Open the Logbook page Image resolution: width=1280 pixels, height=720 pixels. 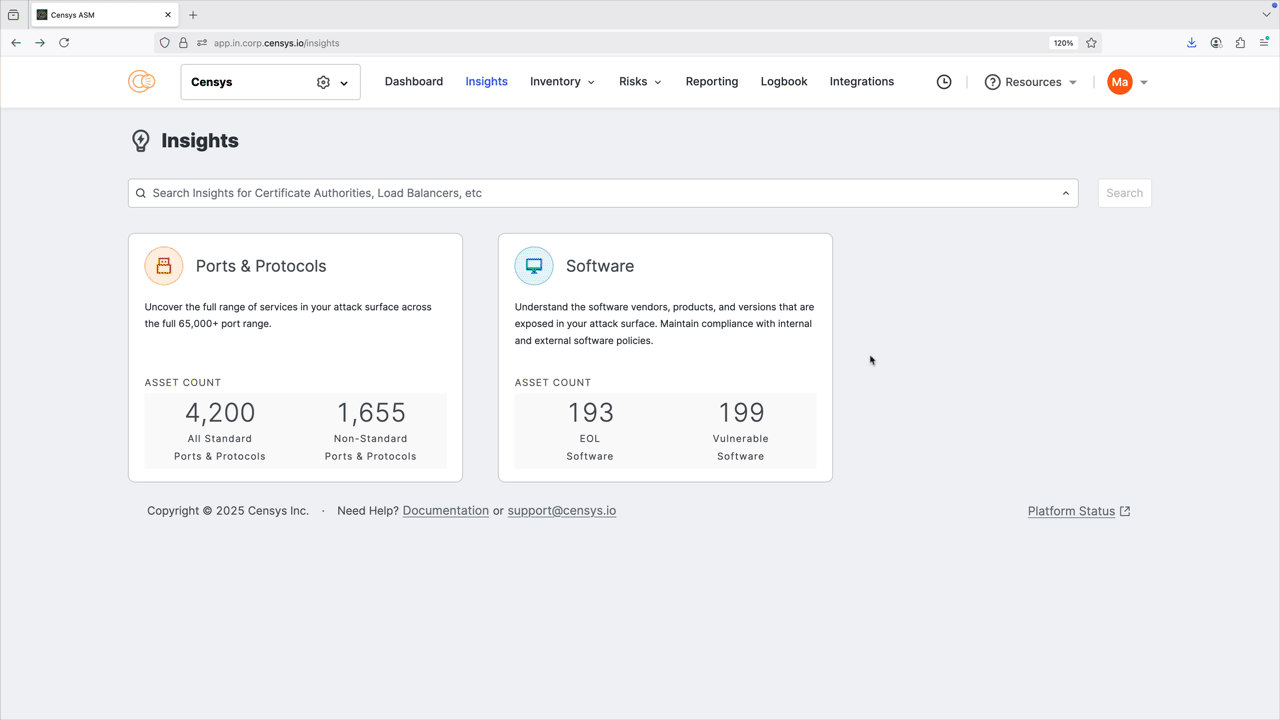pos(784,82)
